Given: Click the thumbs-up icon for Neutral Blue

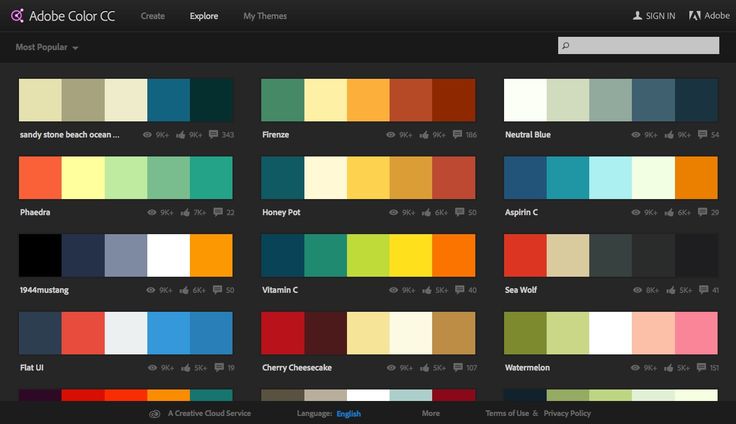Looking at the screenshot, I should pyautogui.click(x=669, y=135).
